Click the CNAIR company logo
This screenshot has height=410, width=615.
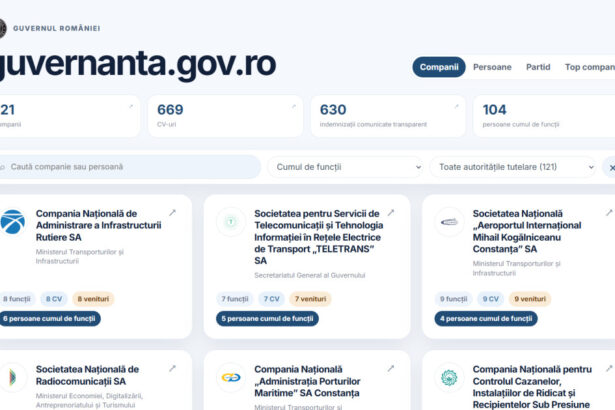pos(13,222)
